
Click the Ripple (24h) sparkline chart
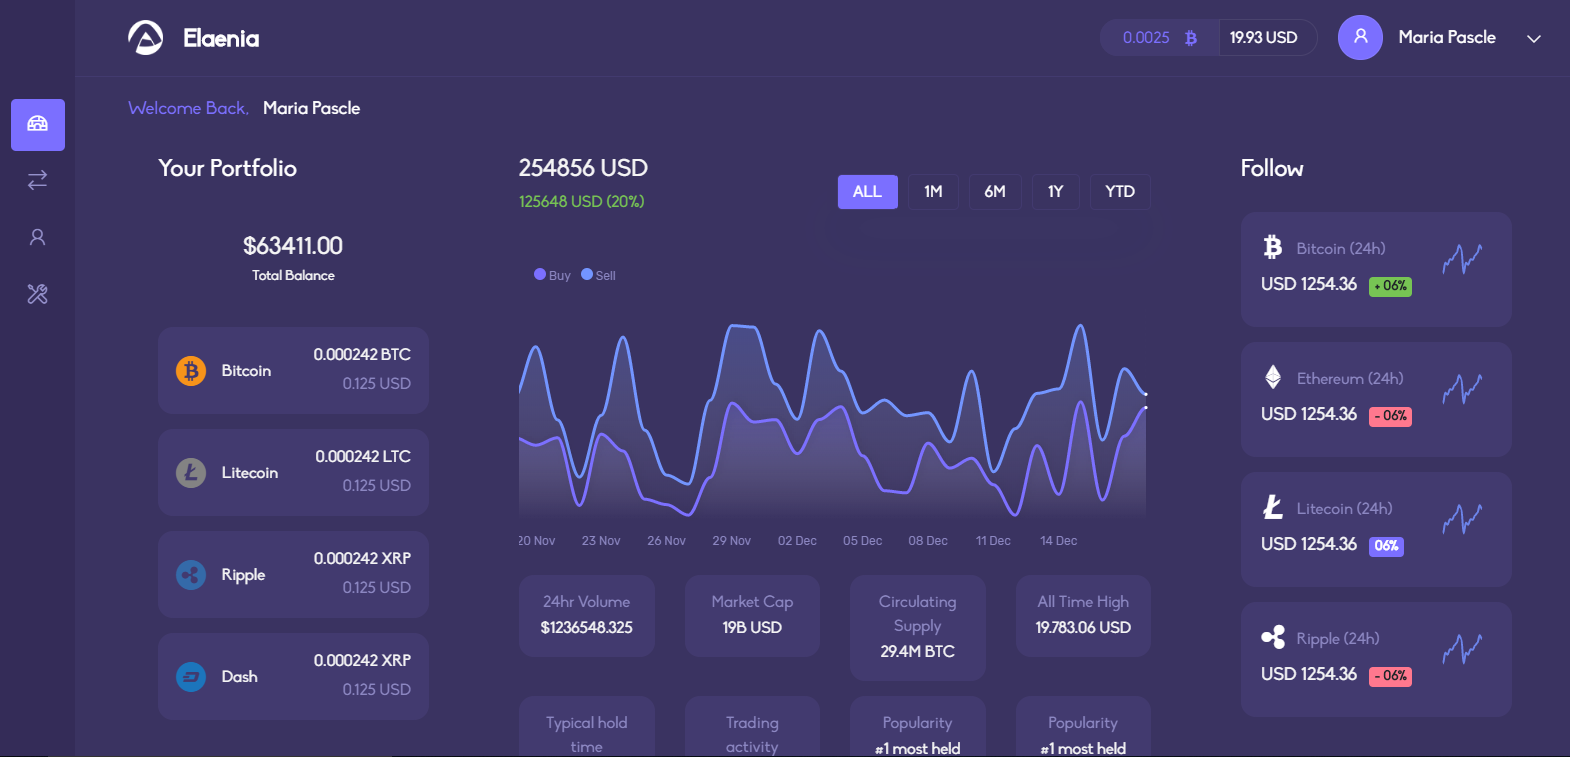point(1462,649)
